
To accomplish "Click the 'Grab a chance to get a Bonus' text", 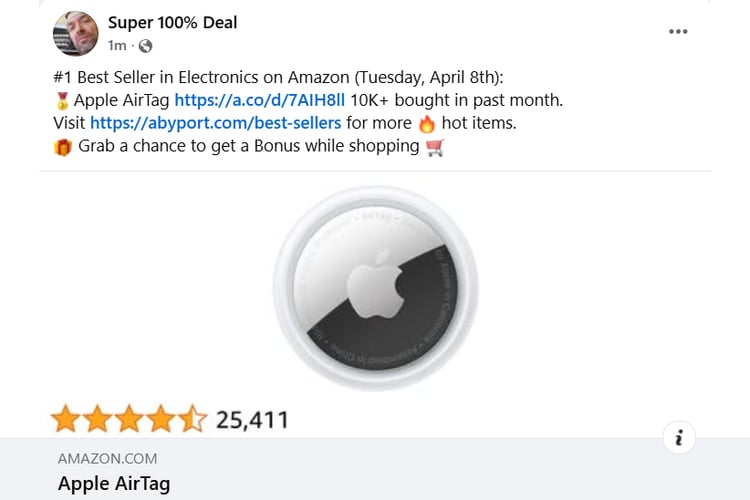I will point(249,146).
